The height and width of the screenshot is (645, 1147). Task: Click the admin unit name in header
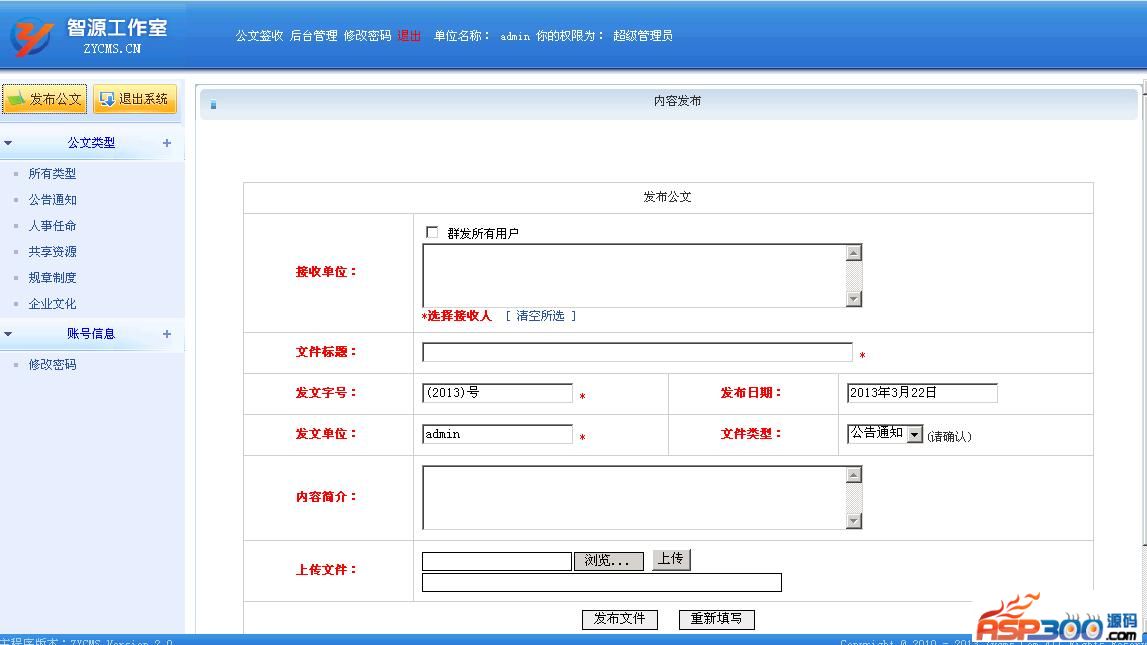coord(515,37)
